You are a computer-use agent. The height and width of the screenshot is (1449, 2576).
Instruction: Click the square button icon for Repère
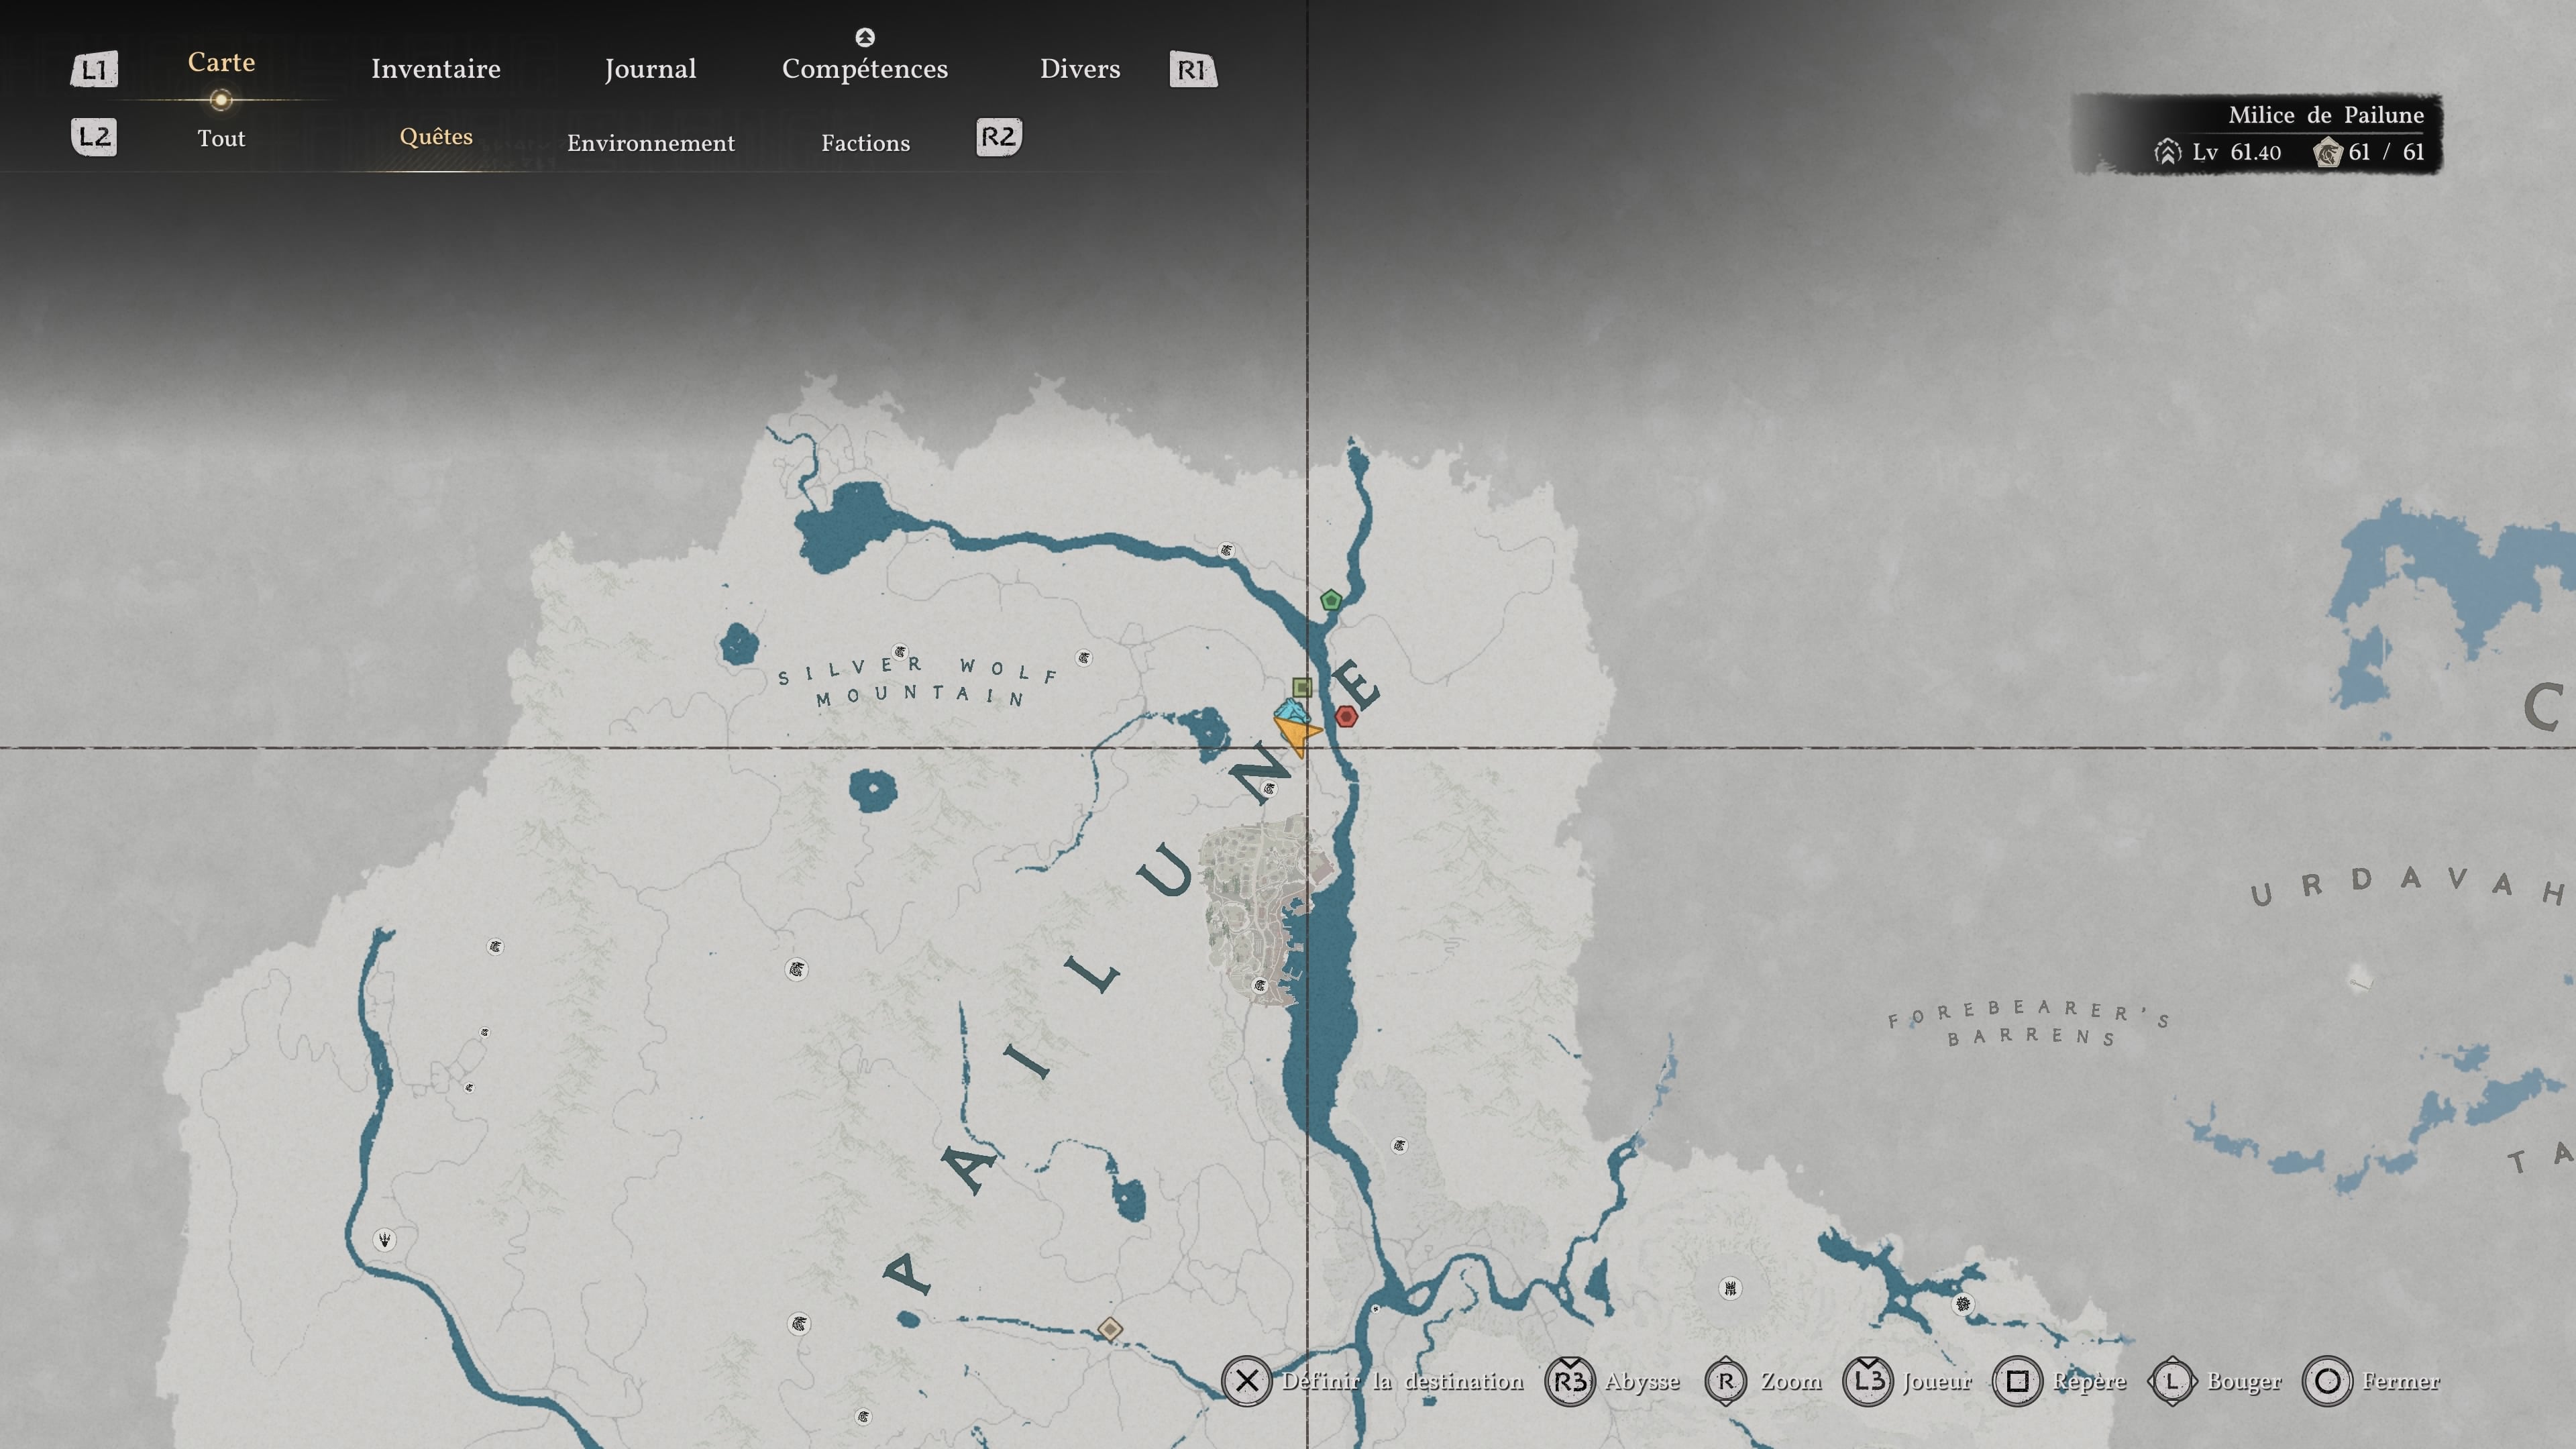coord(2017,1381)
